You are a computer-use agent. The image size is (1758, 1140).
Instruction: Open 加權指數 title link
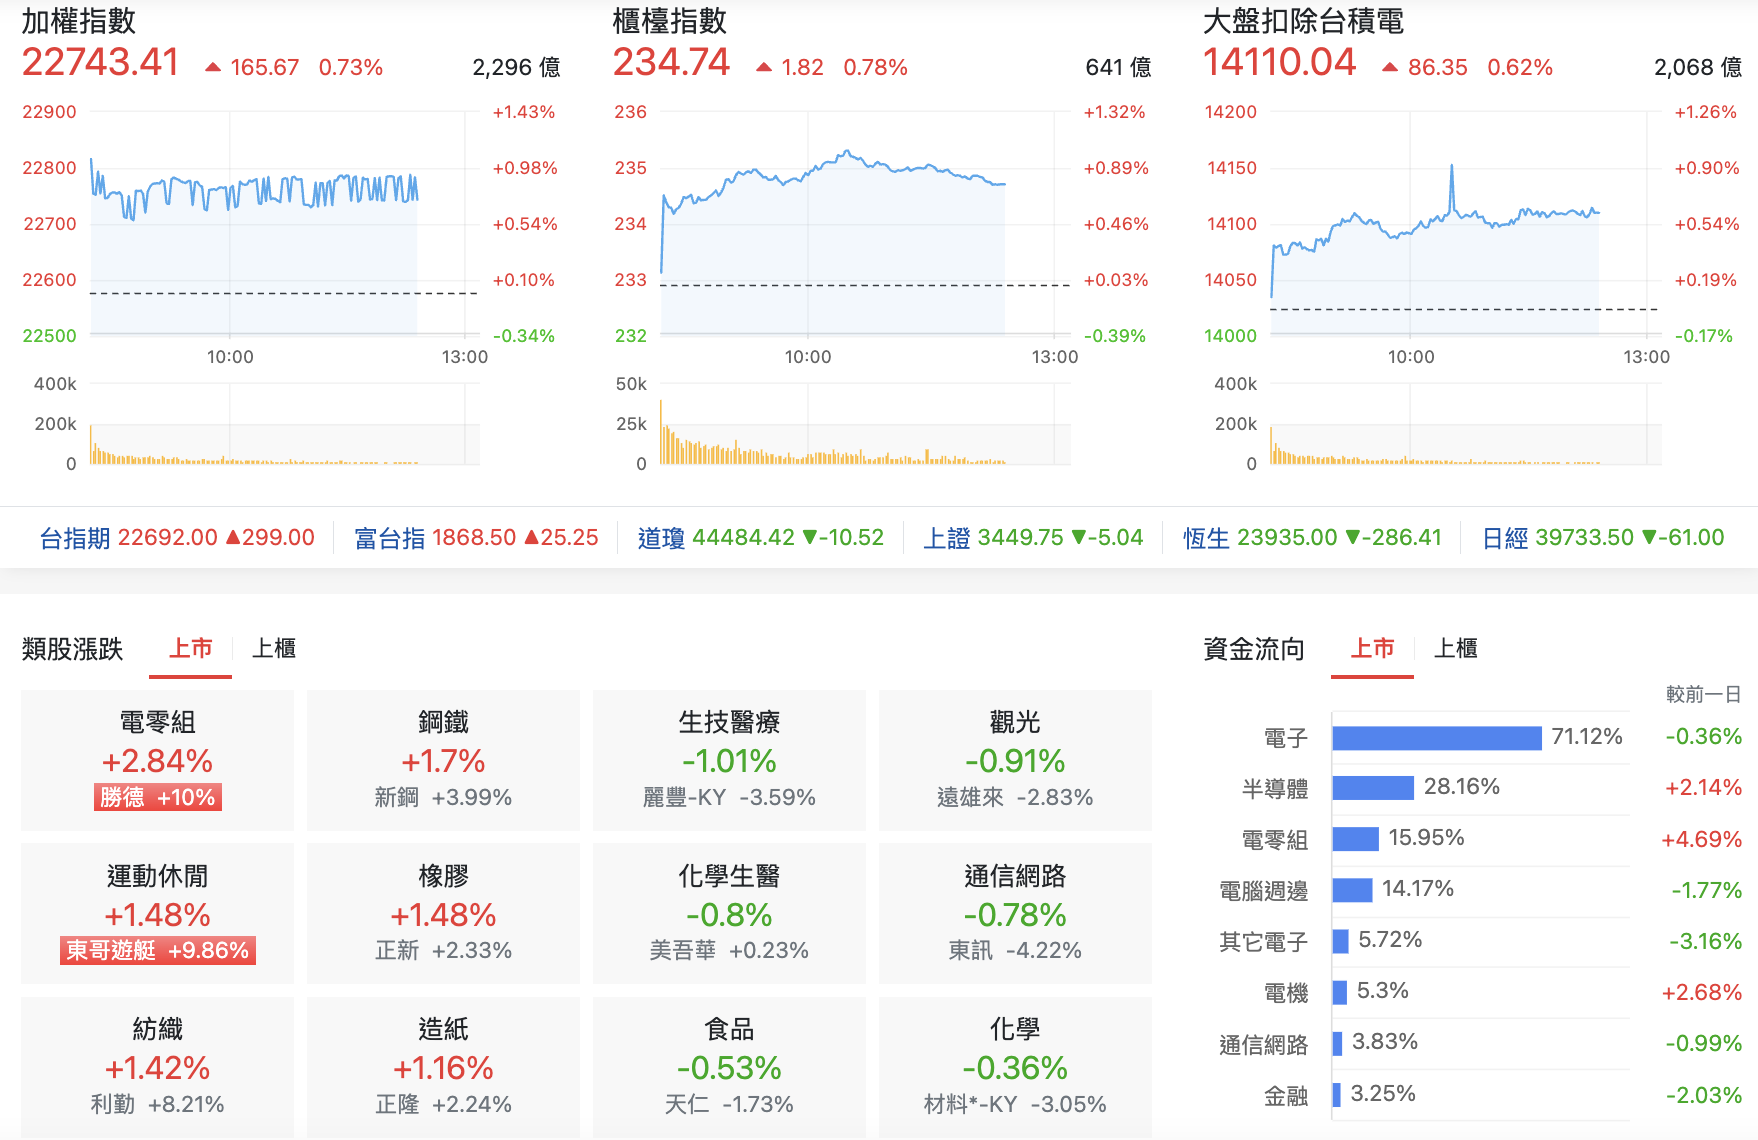point(79,21)
